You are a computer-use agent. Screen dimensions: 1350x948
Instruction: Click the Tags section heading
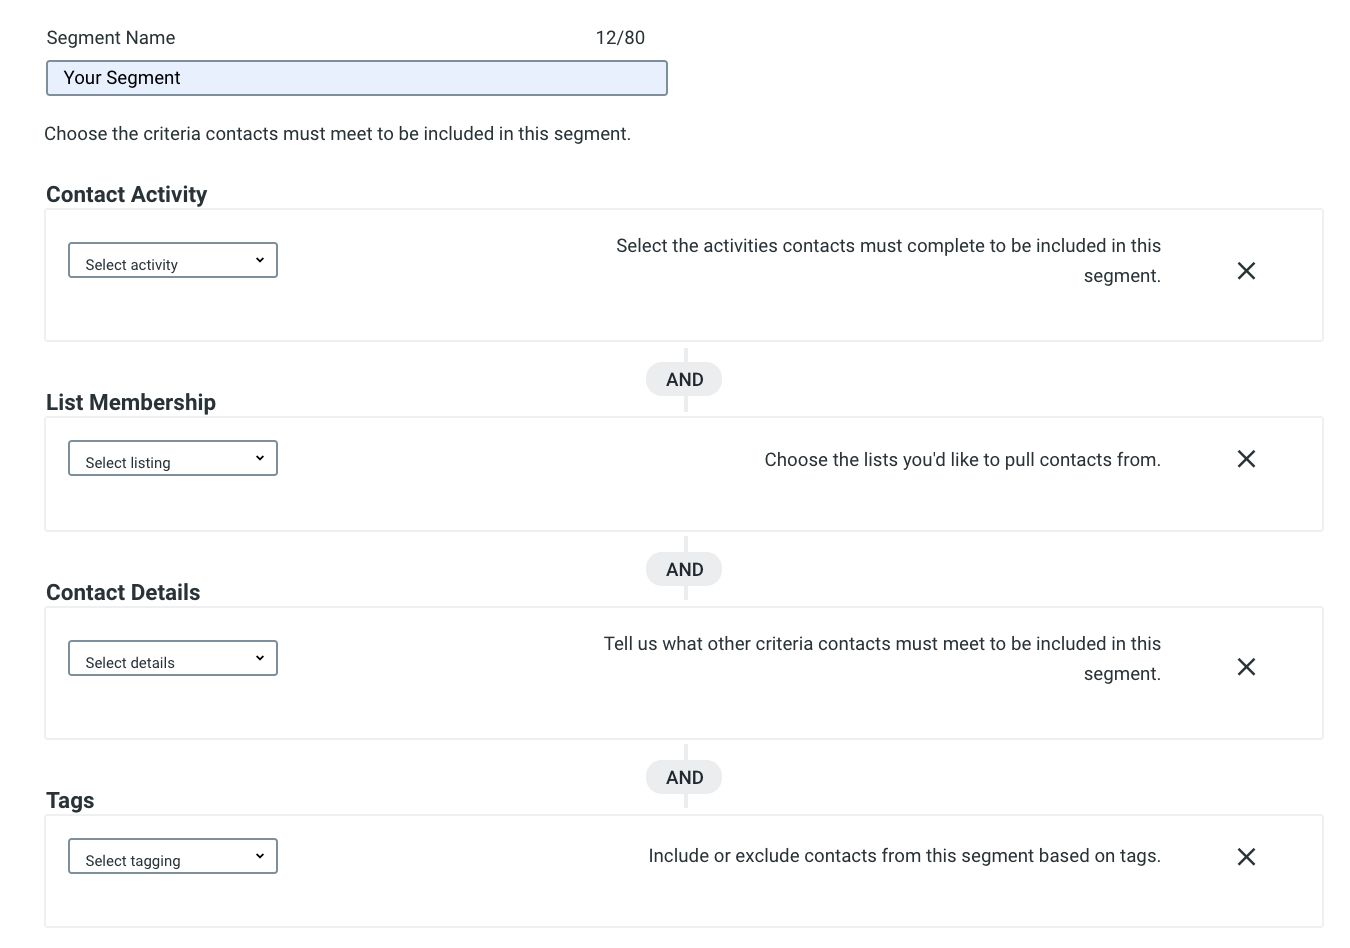[x=69, y=800]
